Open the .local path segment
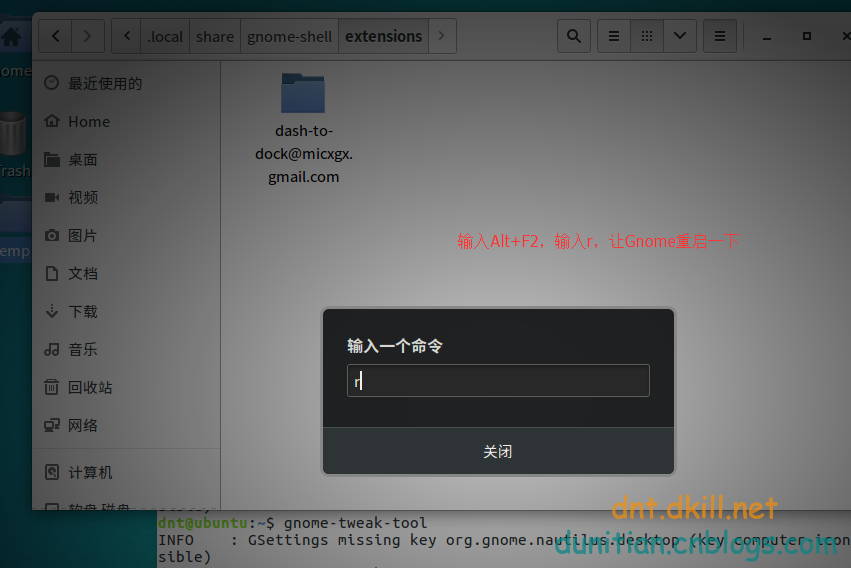 165,36
